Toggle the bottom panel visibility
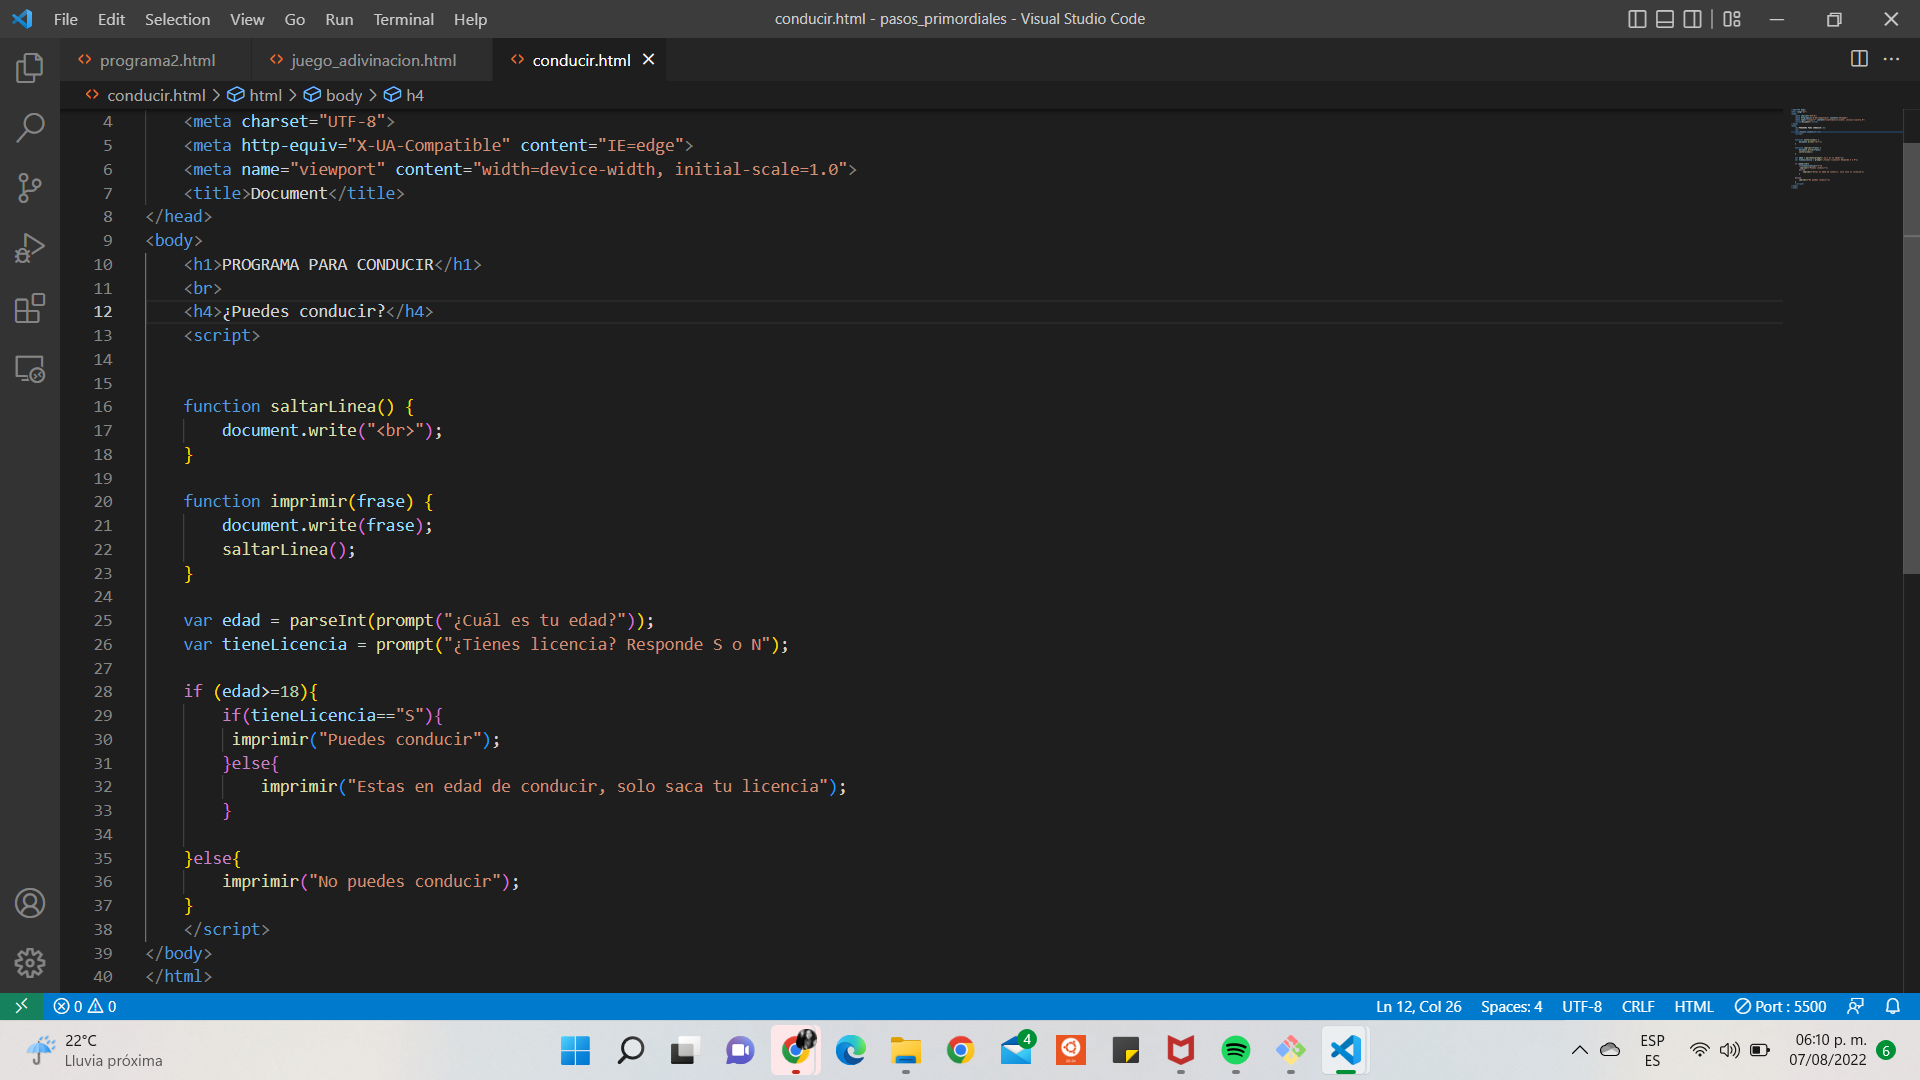The image size is (1920, 1080). click(x=1665, y=19)
